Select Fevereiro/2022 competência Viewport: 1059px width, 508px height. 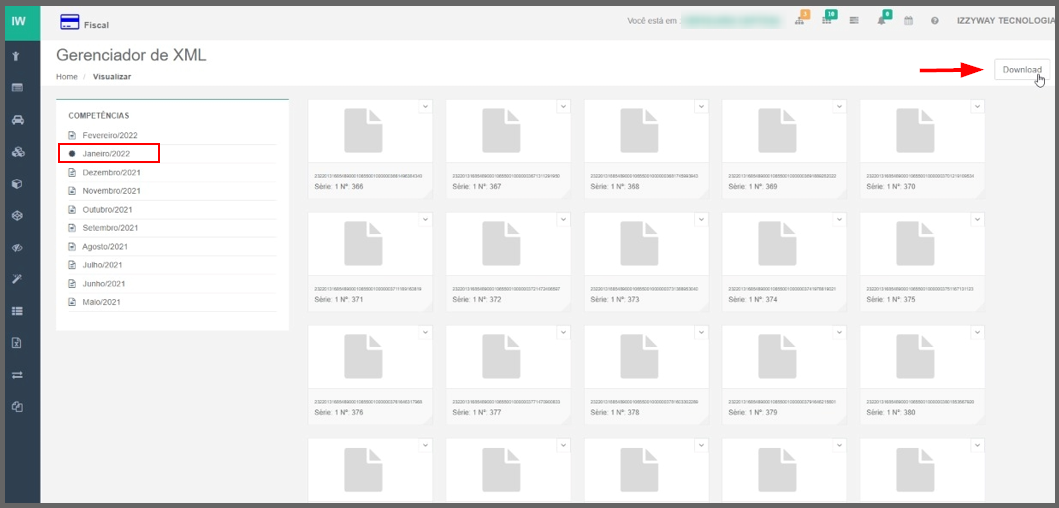pyautogui.click(x=109, y=135)
